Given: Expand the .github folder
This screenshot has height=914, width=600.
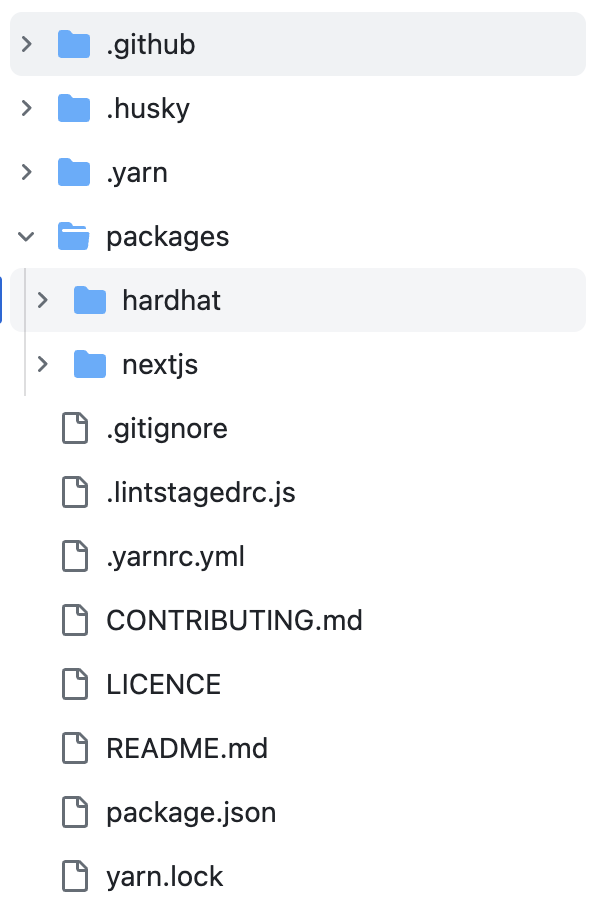Looking at the screenshot, I should [25, 44].
